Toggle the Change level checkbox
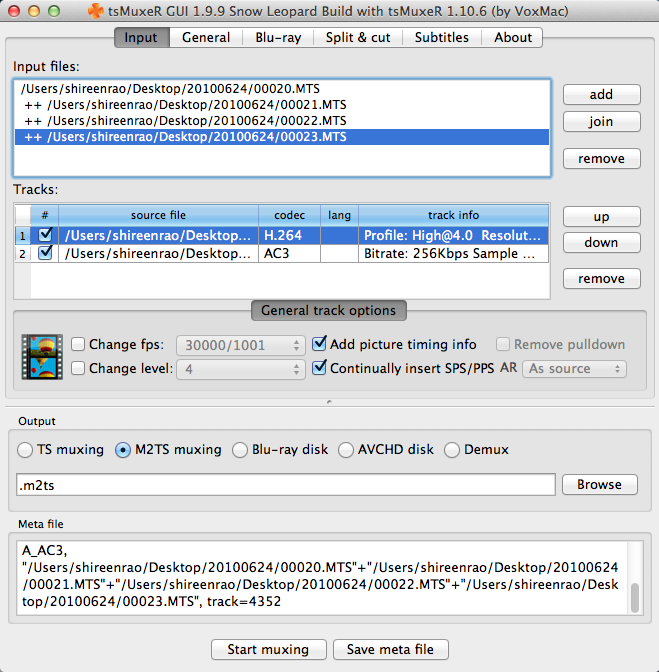 (x=78, y=368)
